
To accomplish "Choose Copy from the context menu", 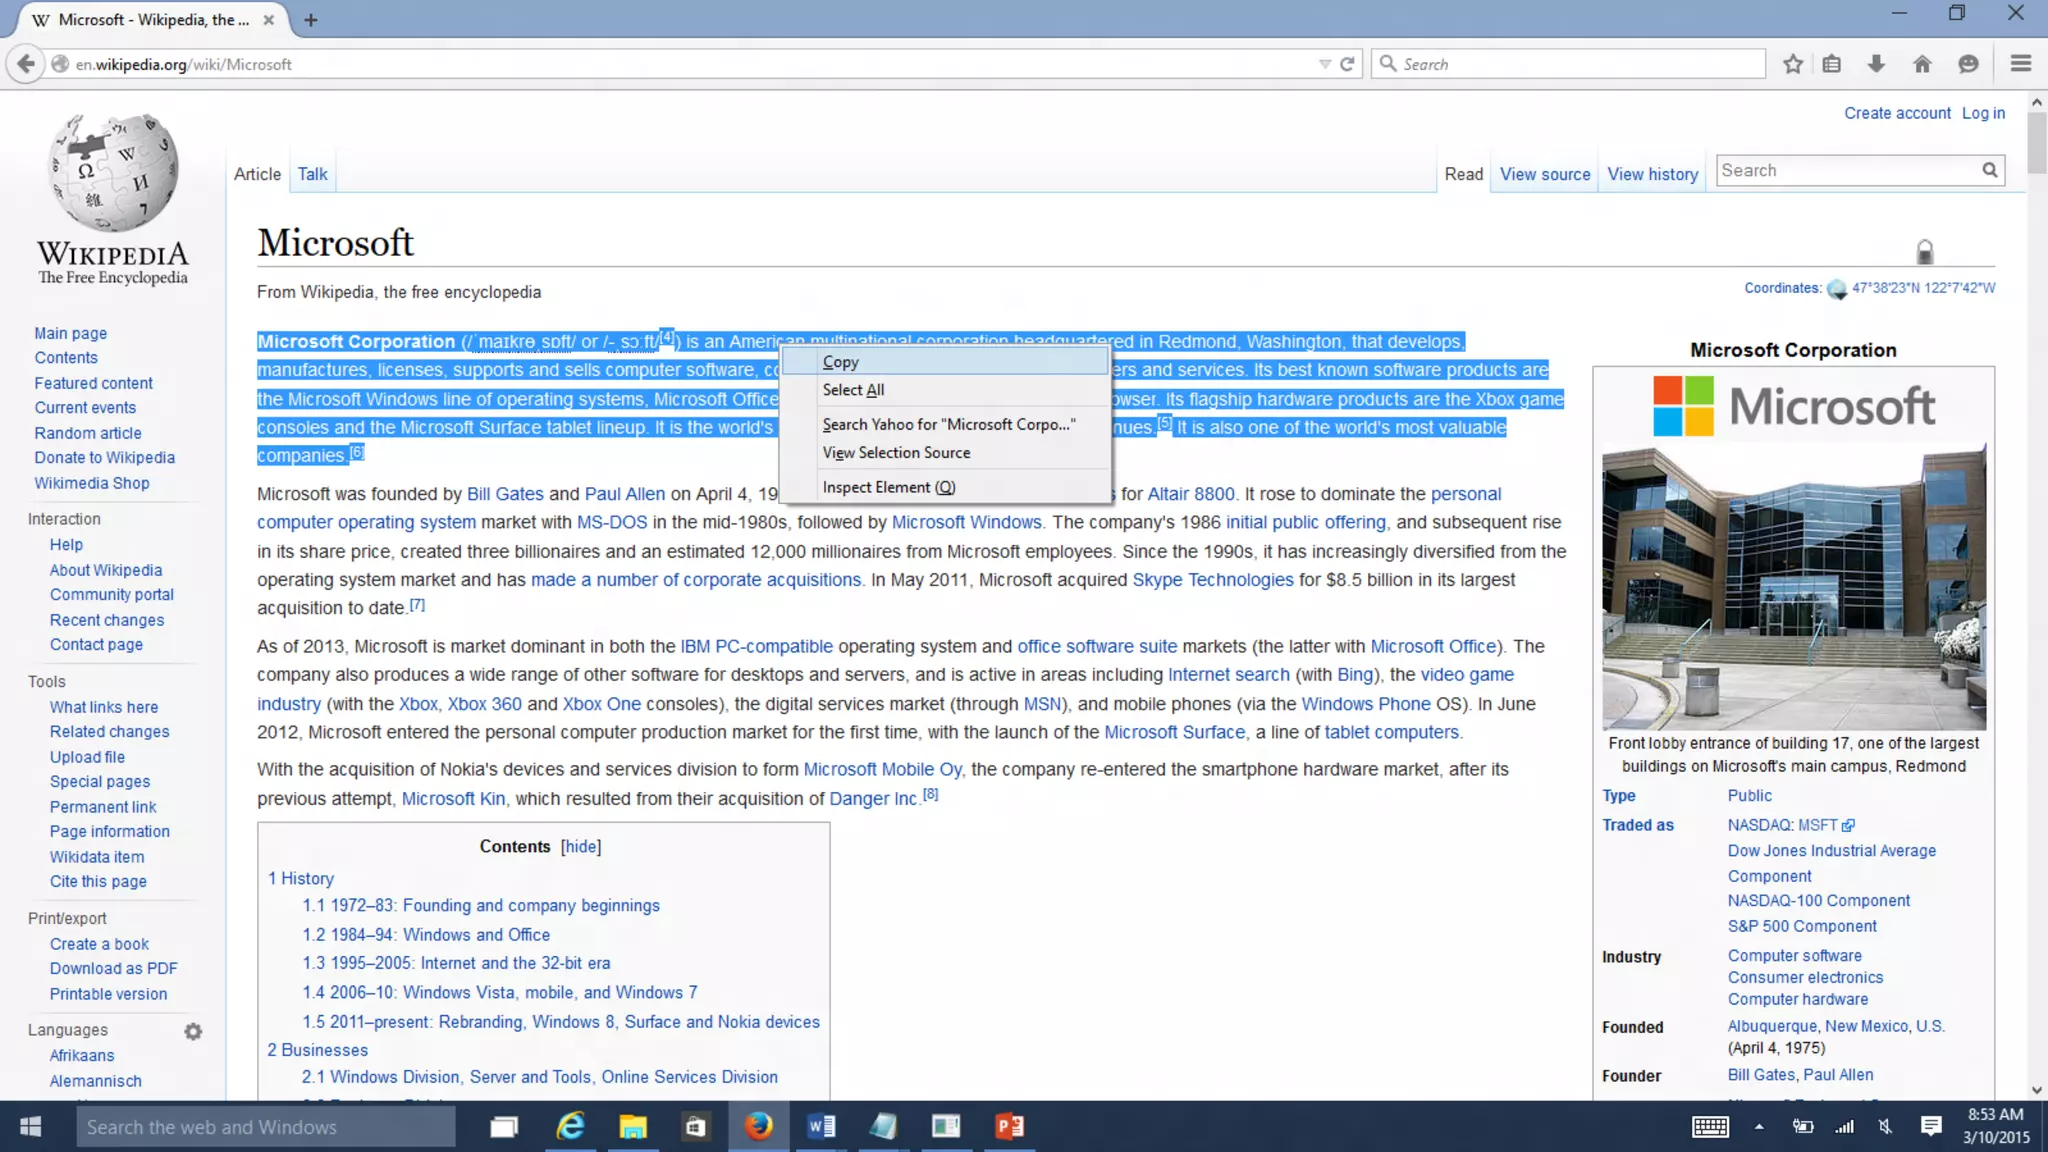I will point(841,362).
